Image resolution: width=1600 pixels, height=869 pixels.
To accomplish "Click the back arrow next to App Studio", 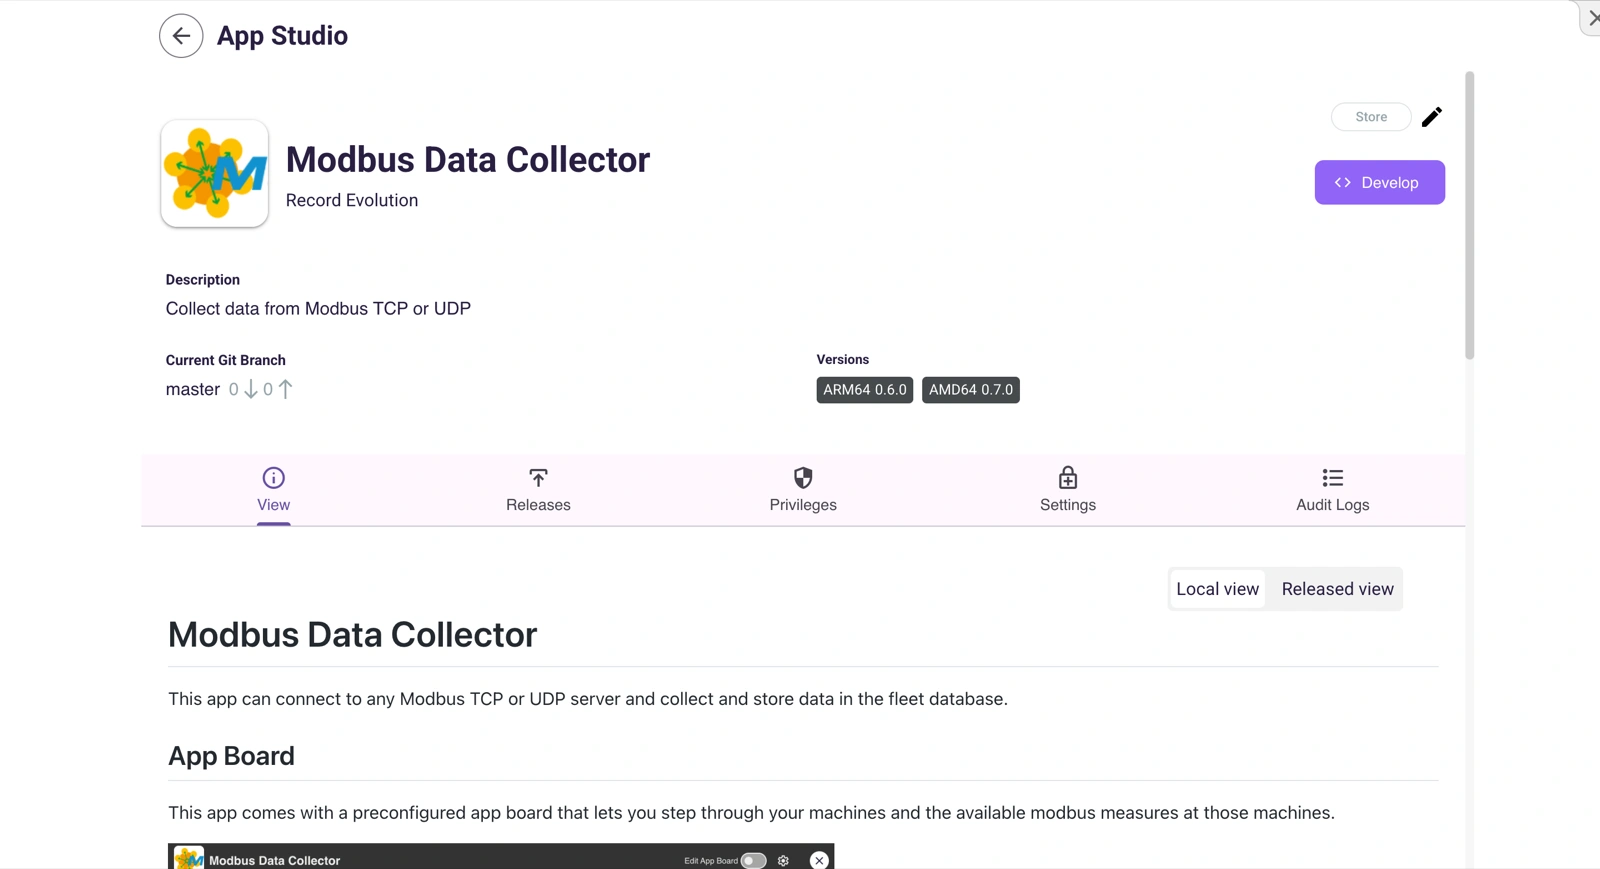I will click(181, 36).
